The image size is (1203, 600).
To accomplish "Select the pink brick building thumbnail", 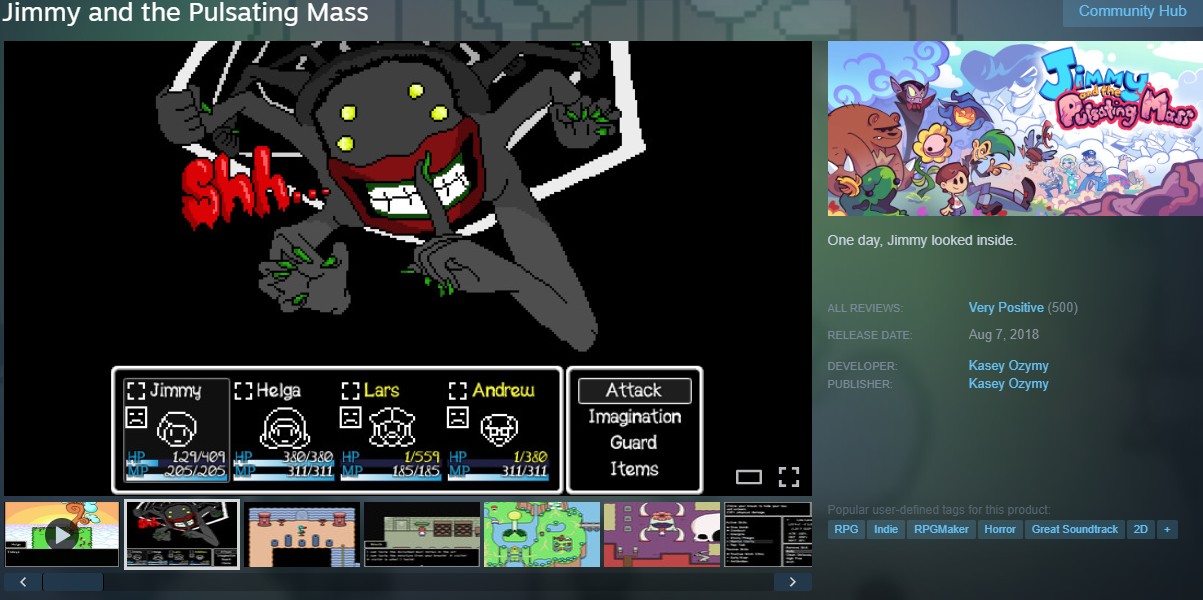I will tap(302, 535).
